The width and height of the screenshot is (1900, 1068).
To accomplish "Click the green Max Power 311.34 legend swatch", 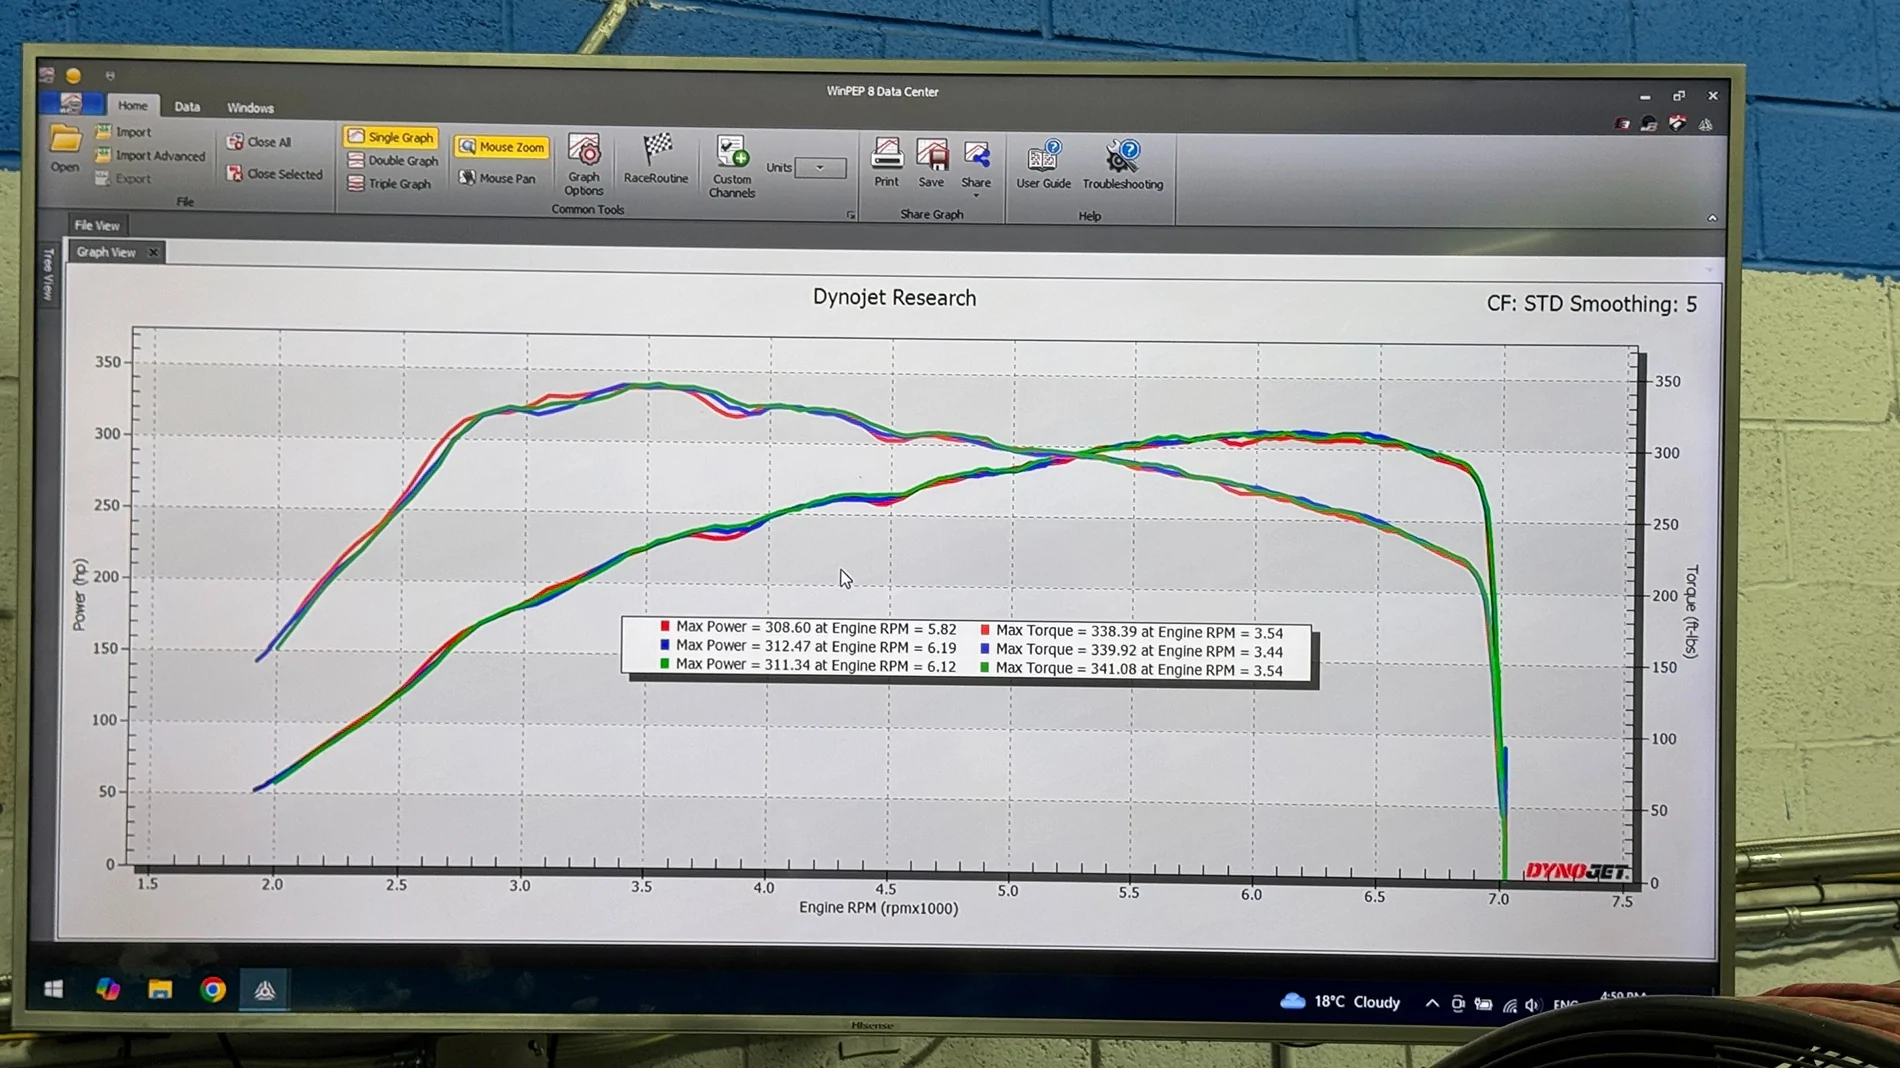I will [x=665, y=664].
